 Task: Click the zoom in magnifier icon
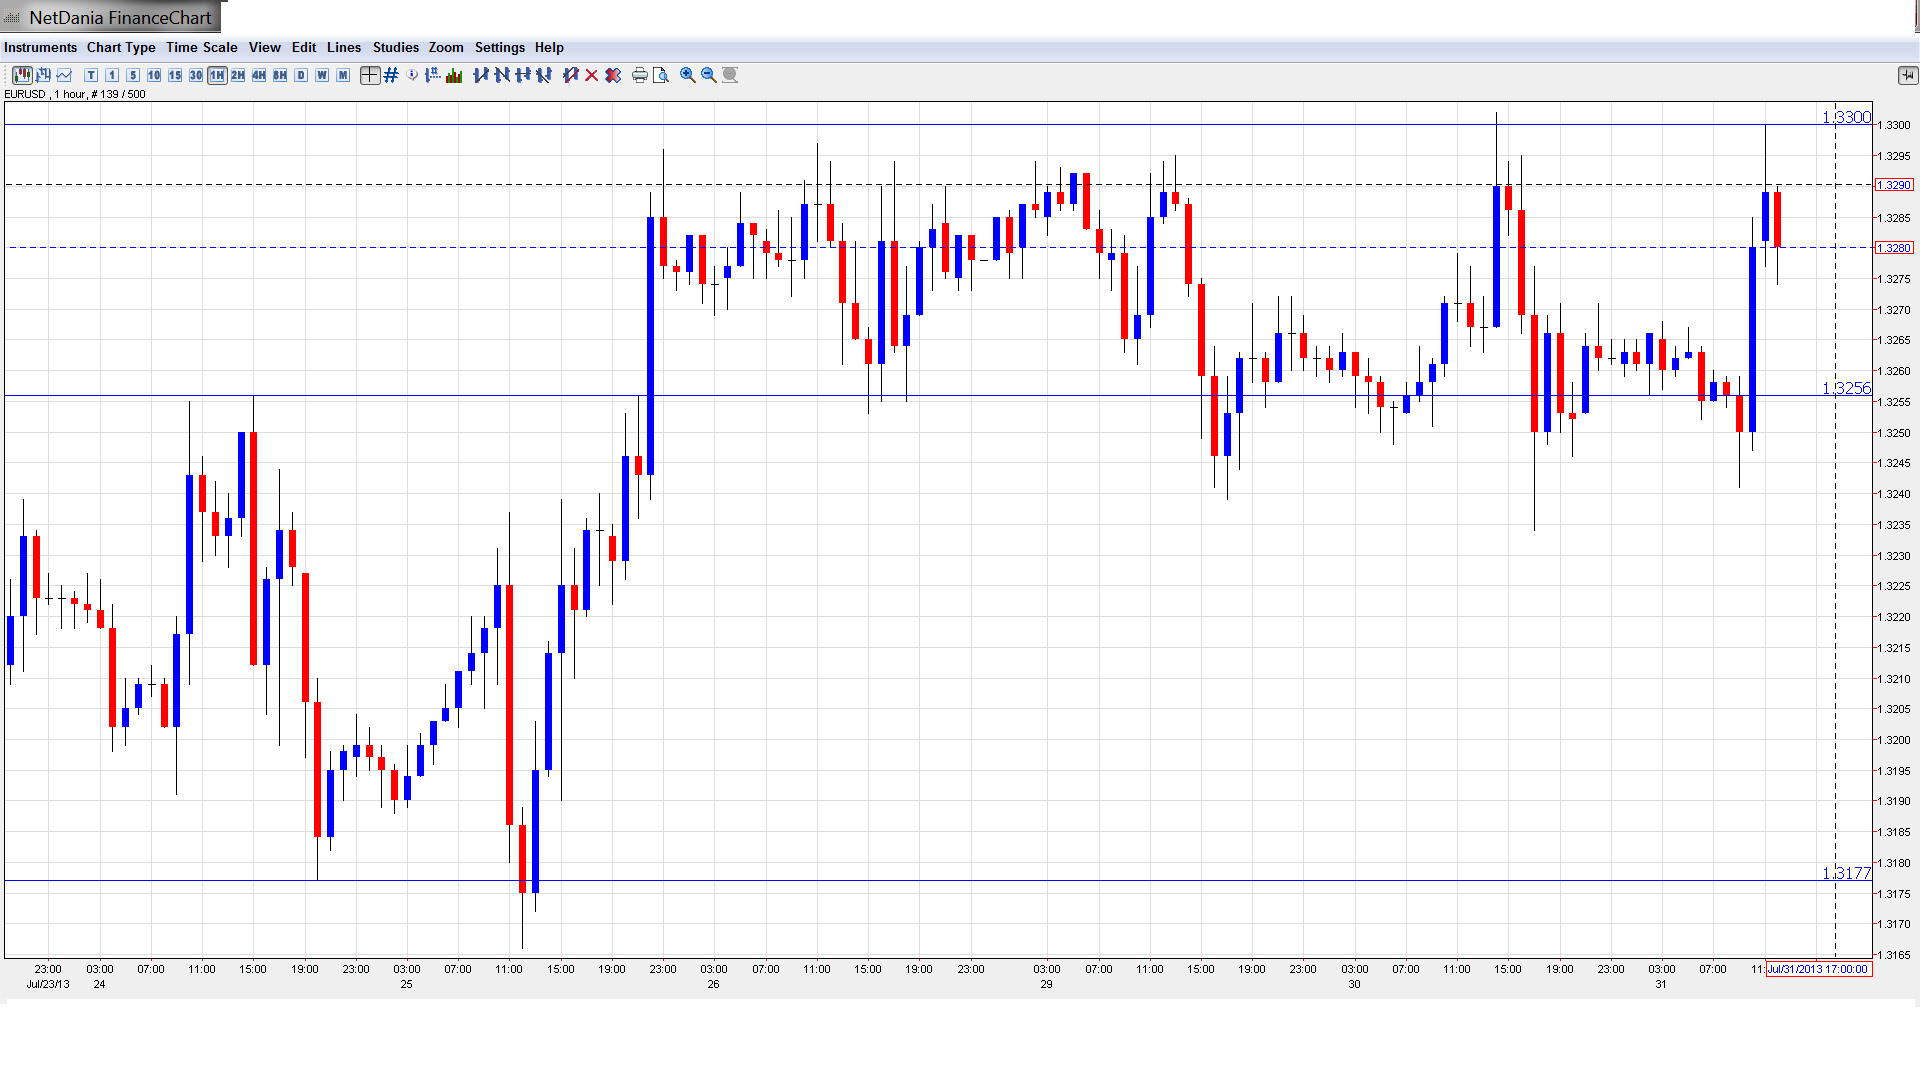[688, 75]
